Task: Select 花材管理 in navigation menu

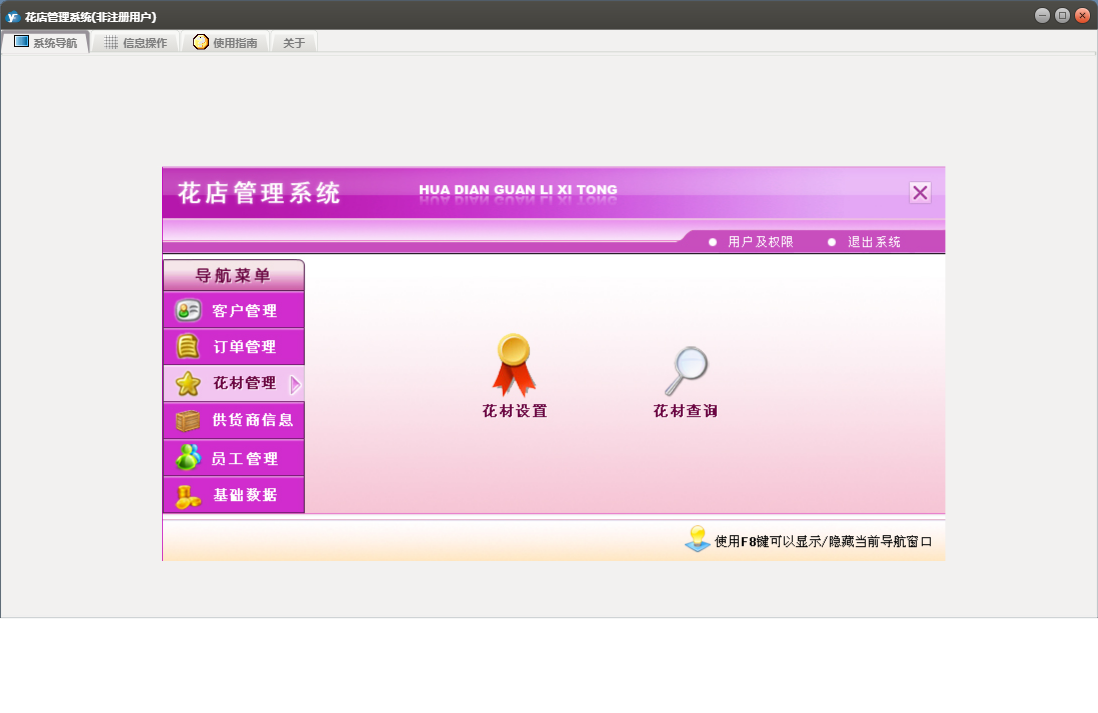Action: (234, 383)
